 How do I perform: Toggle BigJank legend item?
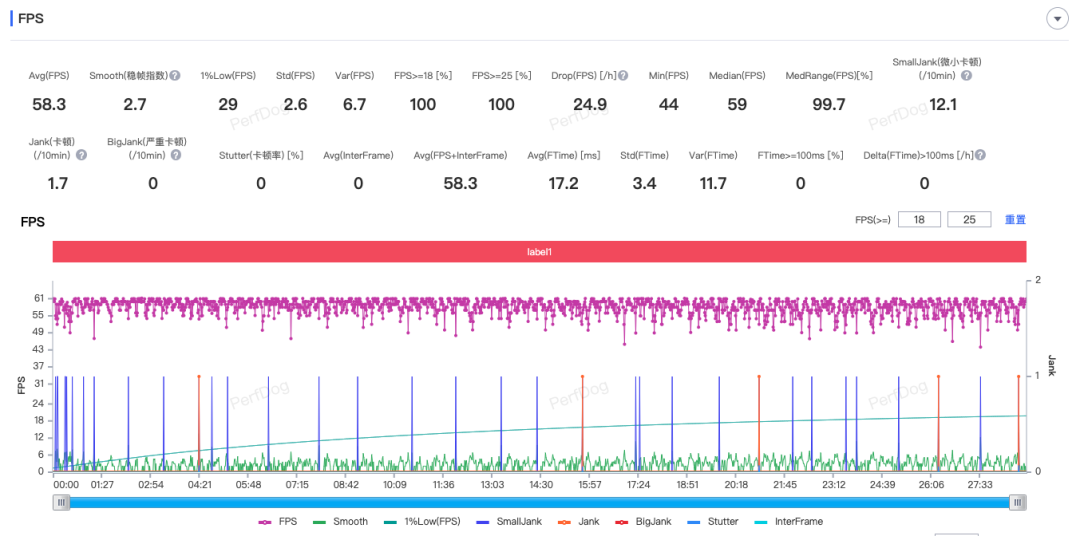[646, 521]
